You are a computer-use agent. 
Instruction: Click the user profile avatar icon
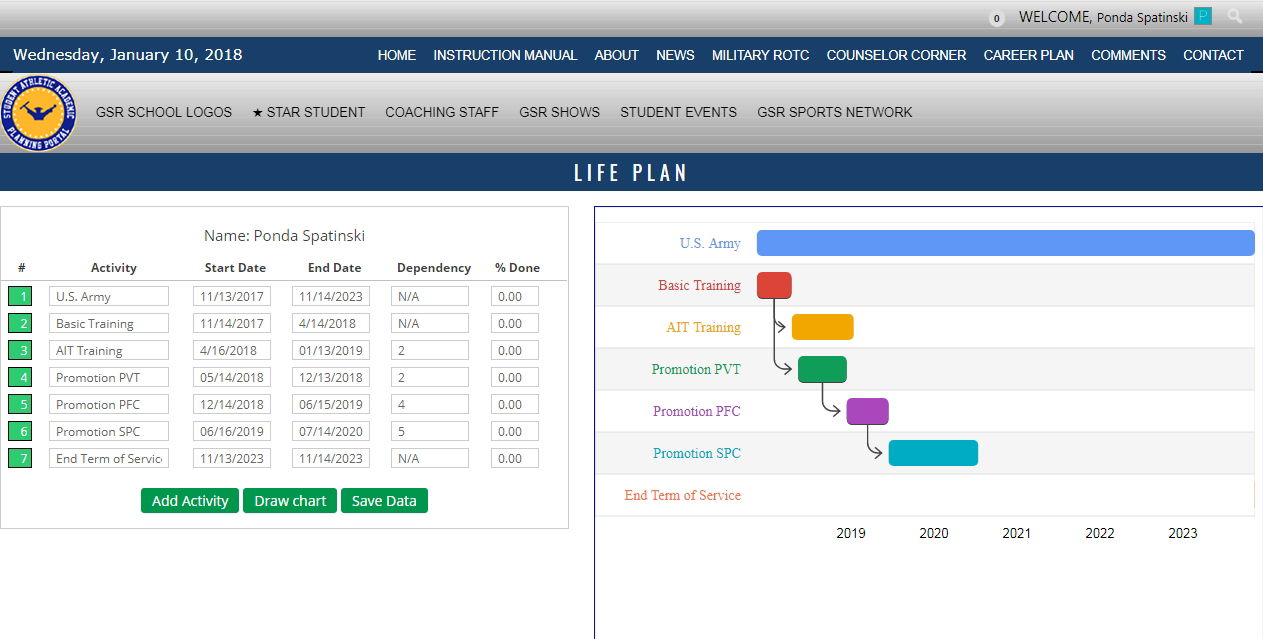(x=1203, y=16)
